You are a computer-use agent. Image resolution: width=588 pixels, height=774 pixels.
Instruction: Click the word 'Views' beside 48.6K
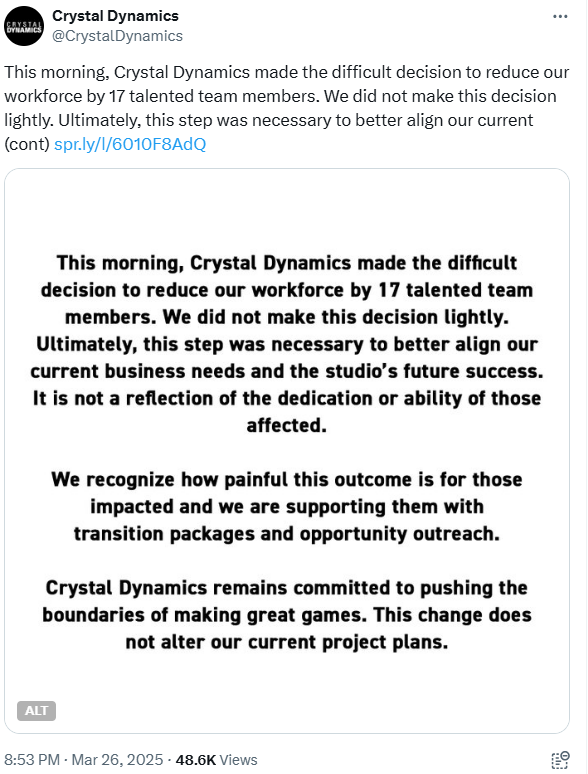(x=238, y=760)
